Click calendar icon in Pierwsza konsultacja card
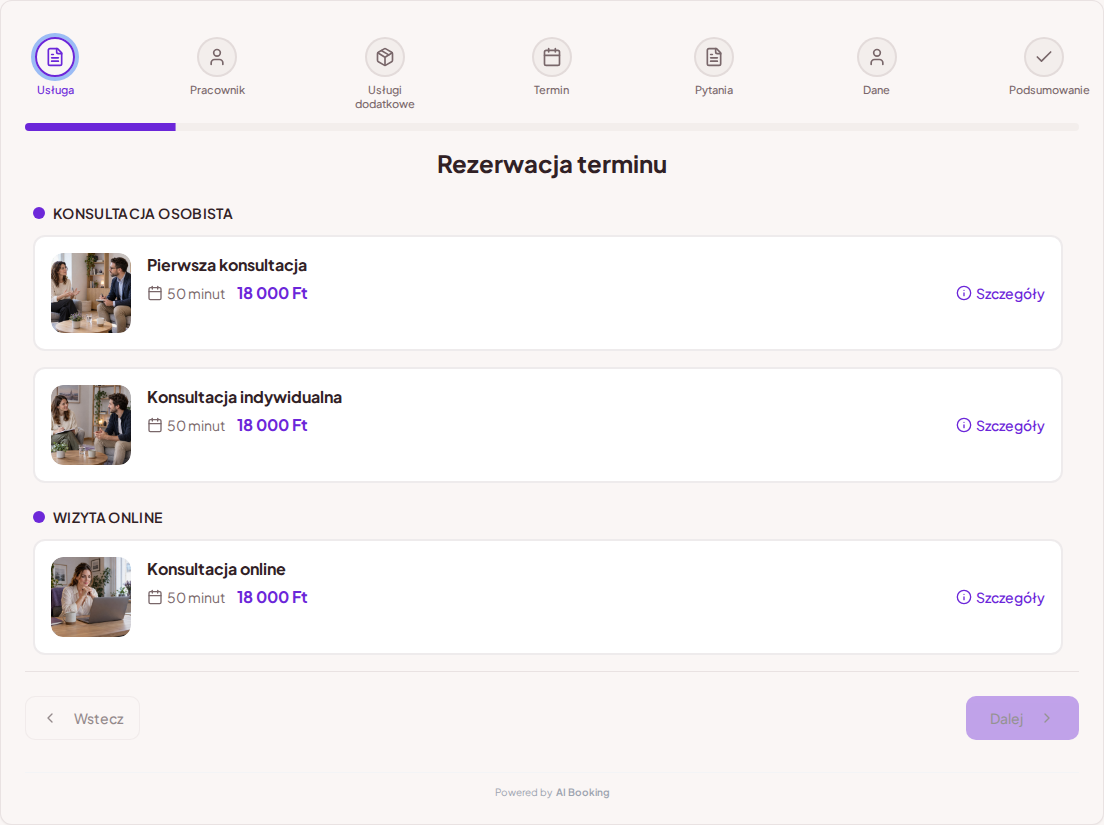 (155, 294)
